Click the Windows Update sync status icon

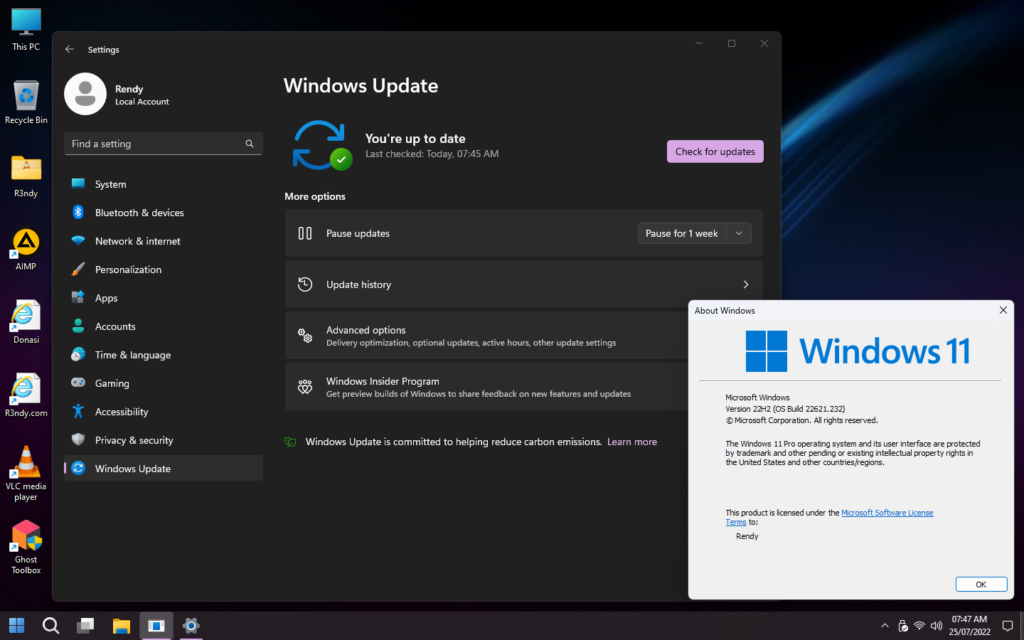[322, 145]
